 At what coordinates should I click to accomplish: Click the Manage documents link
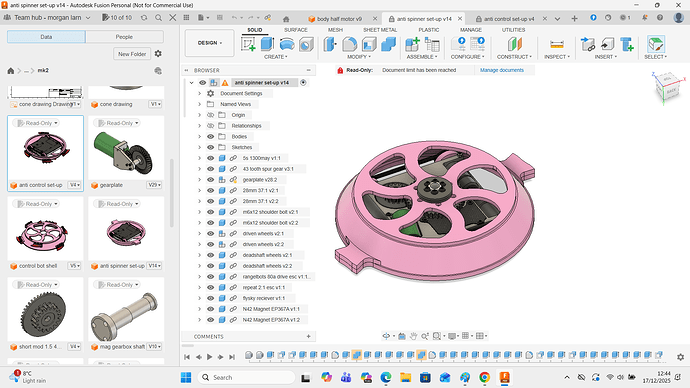[502, 70]
